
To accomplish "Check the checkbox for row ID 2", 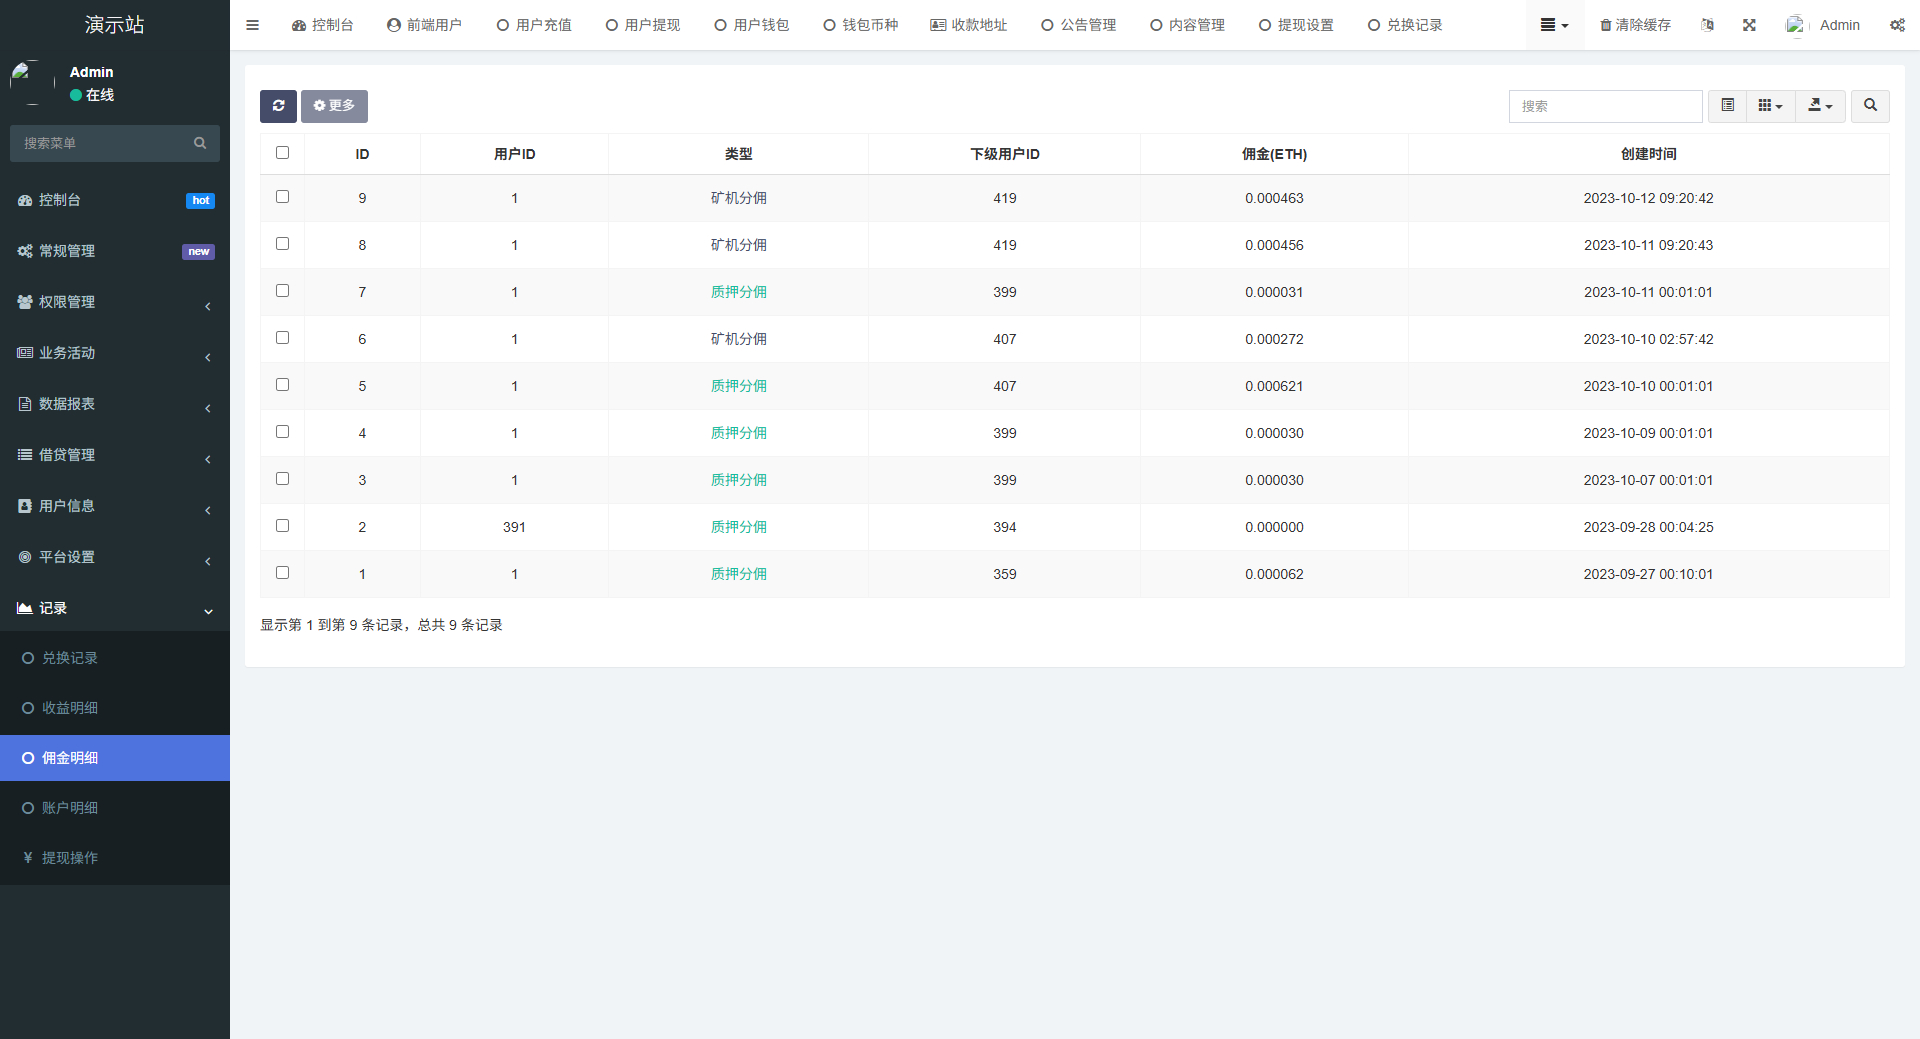I will pyautogui.click(x=282, y=525).
